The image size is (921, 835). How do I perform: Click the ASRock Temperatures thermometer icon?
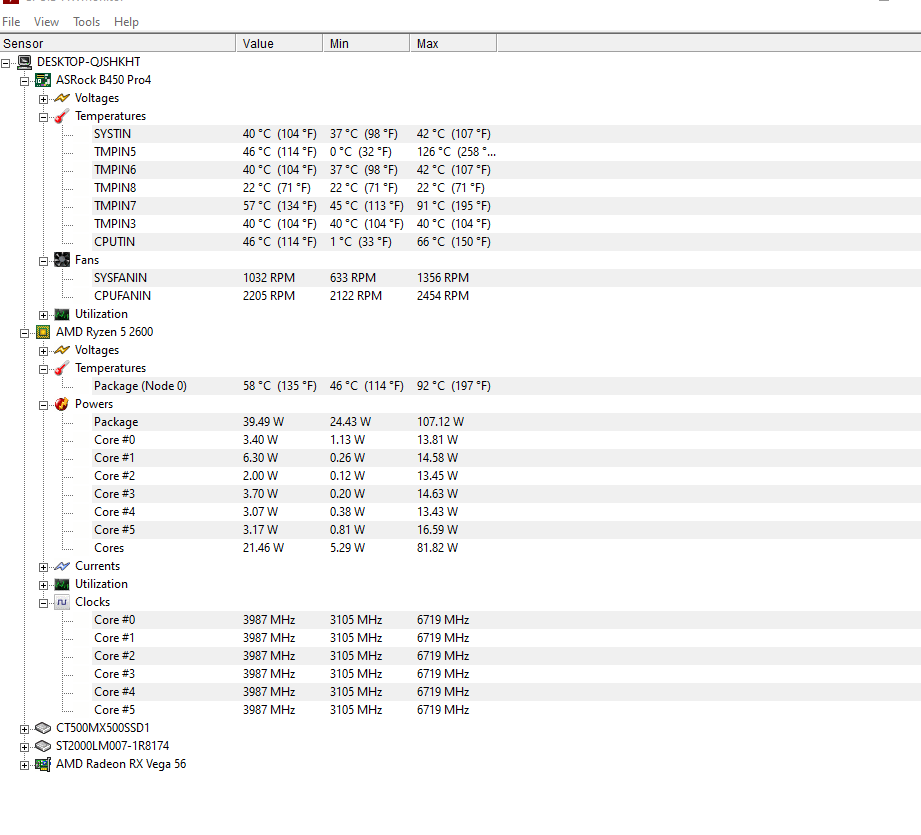(x=62, y=116)
